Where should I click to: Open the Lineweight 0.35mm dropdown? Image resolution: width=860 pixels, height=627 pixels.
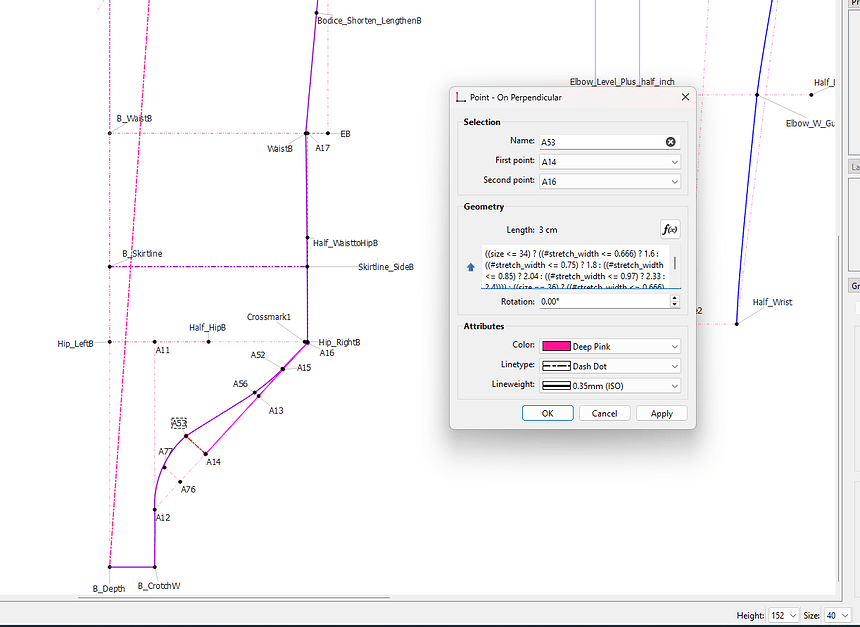[610, 385]
